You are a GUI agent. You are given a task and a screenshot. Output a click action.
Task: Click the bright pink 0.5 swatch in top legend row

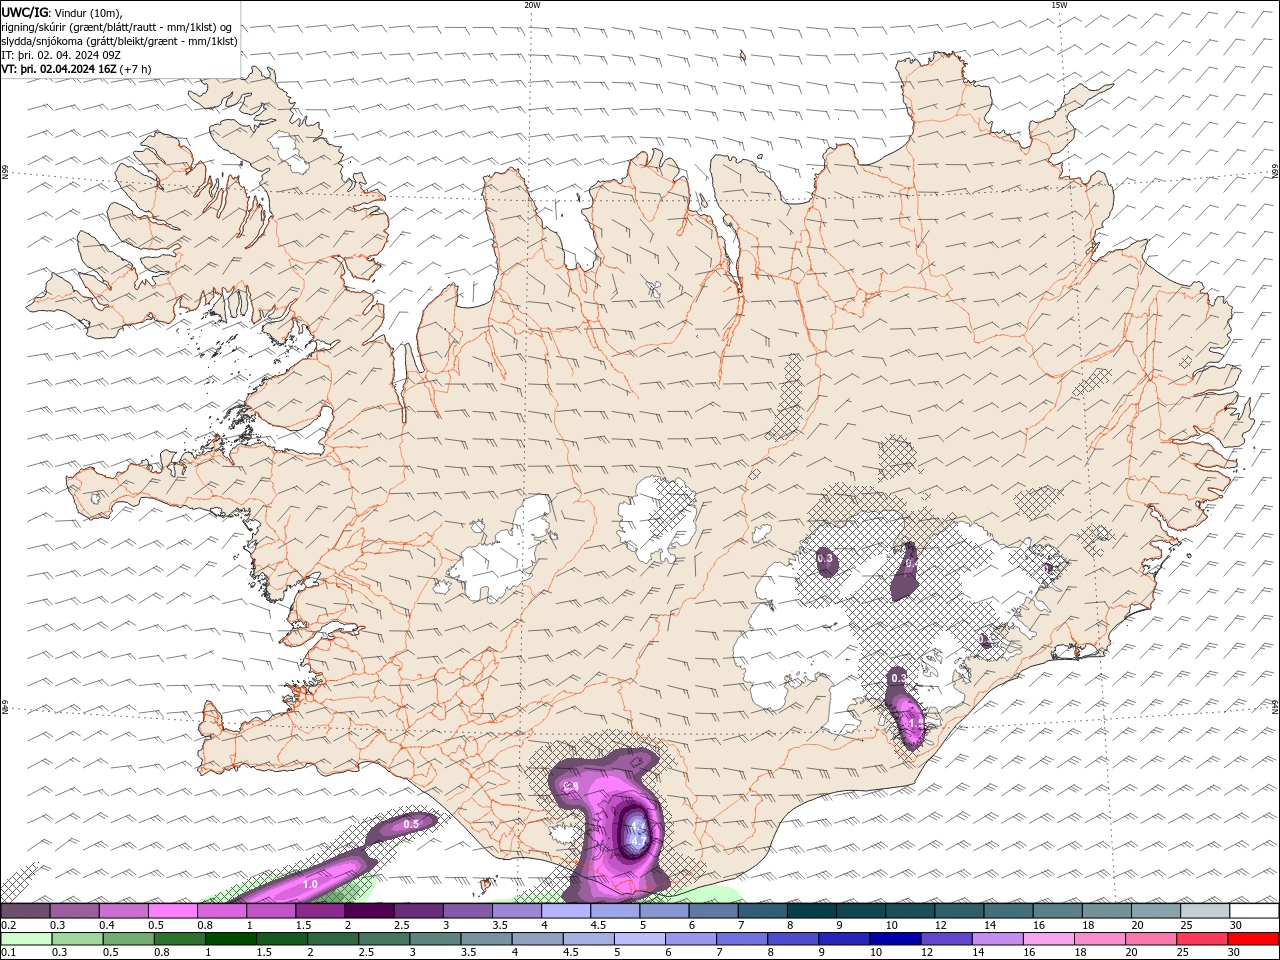click(172, 911)
